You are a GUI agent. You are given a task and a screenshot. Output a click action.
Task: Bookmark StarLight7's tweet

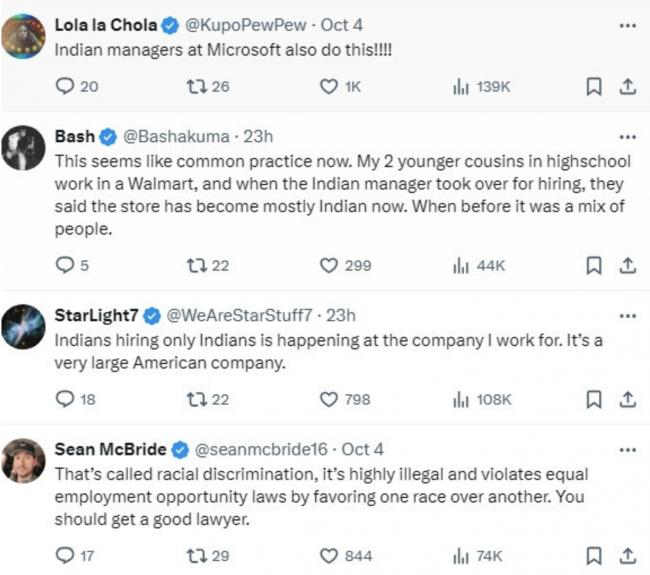pos(594,399)
